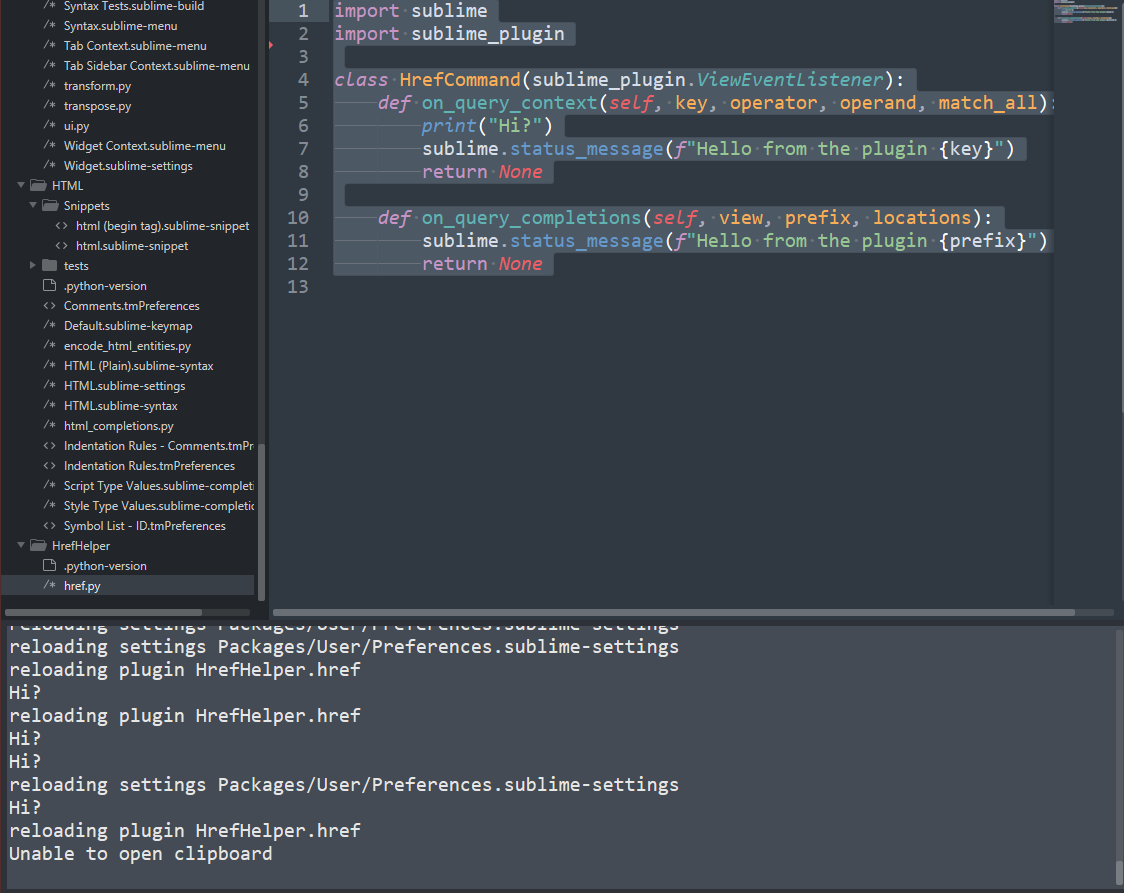Click 'match_all' parameter in line 5

click(x=988, y=103)
